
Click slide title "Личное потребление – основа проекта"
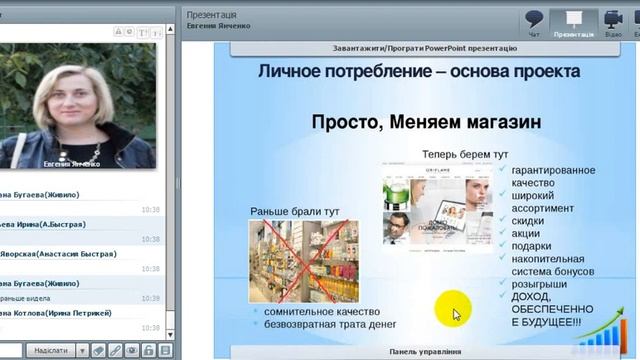point(419,71)
